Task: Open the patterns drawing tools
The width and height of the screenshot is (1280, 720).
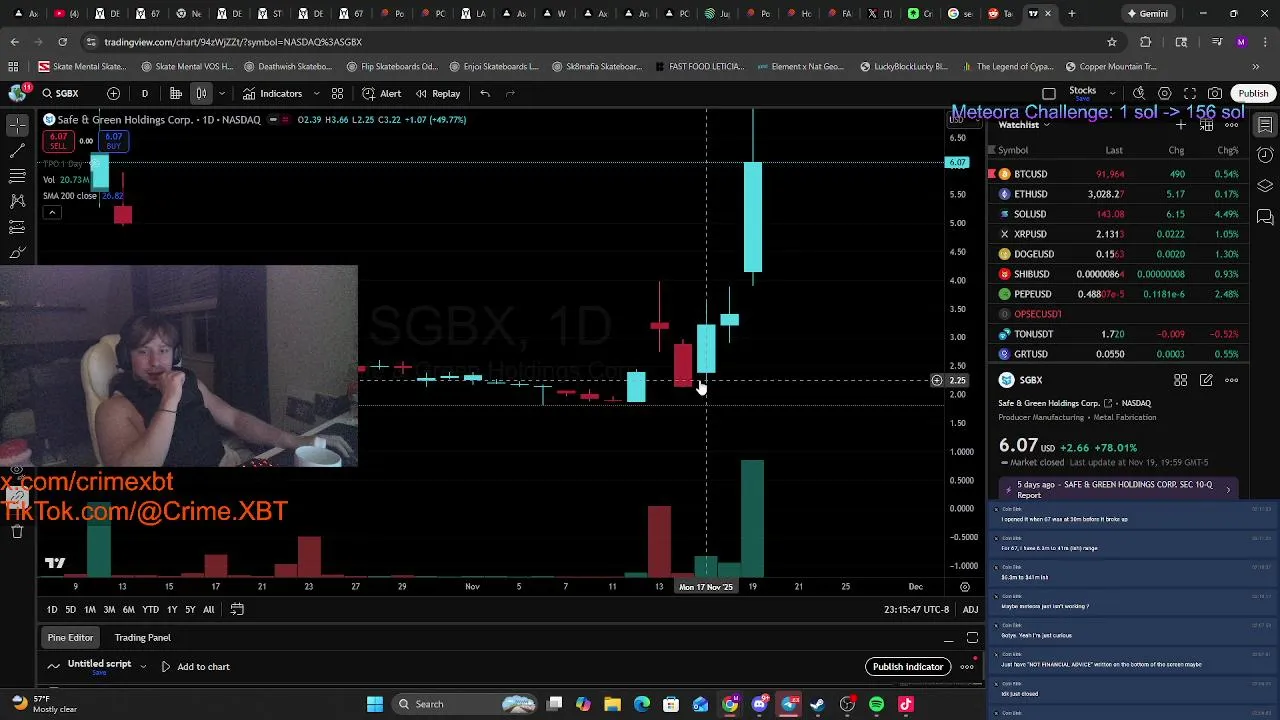Action: [17, 201]
